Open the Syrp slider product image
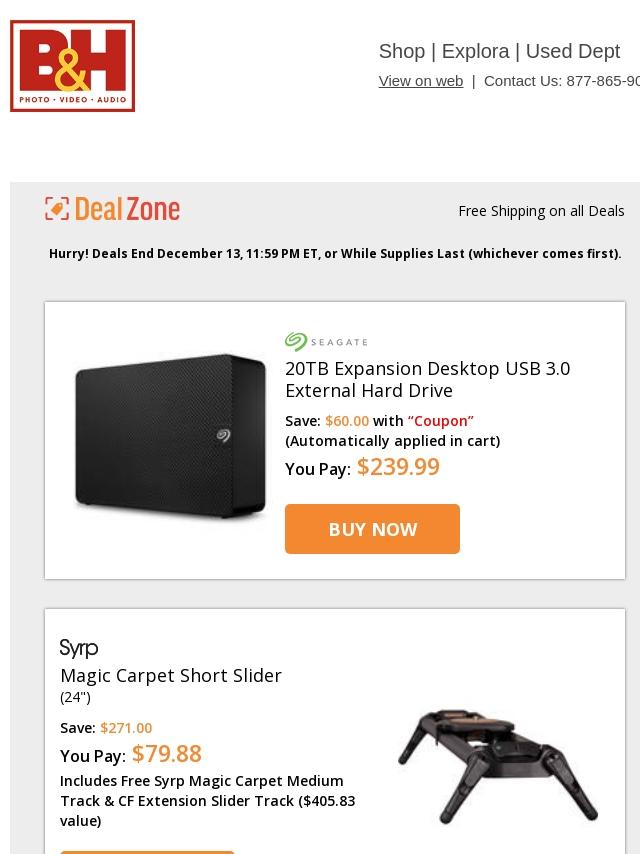This screenshot has height=854, width=640. coord(497,765)
